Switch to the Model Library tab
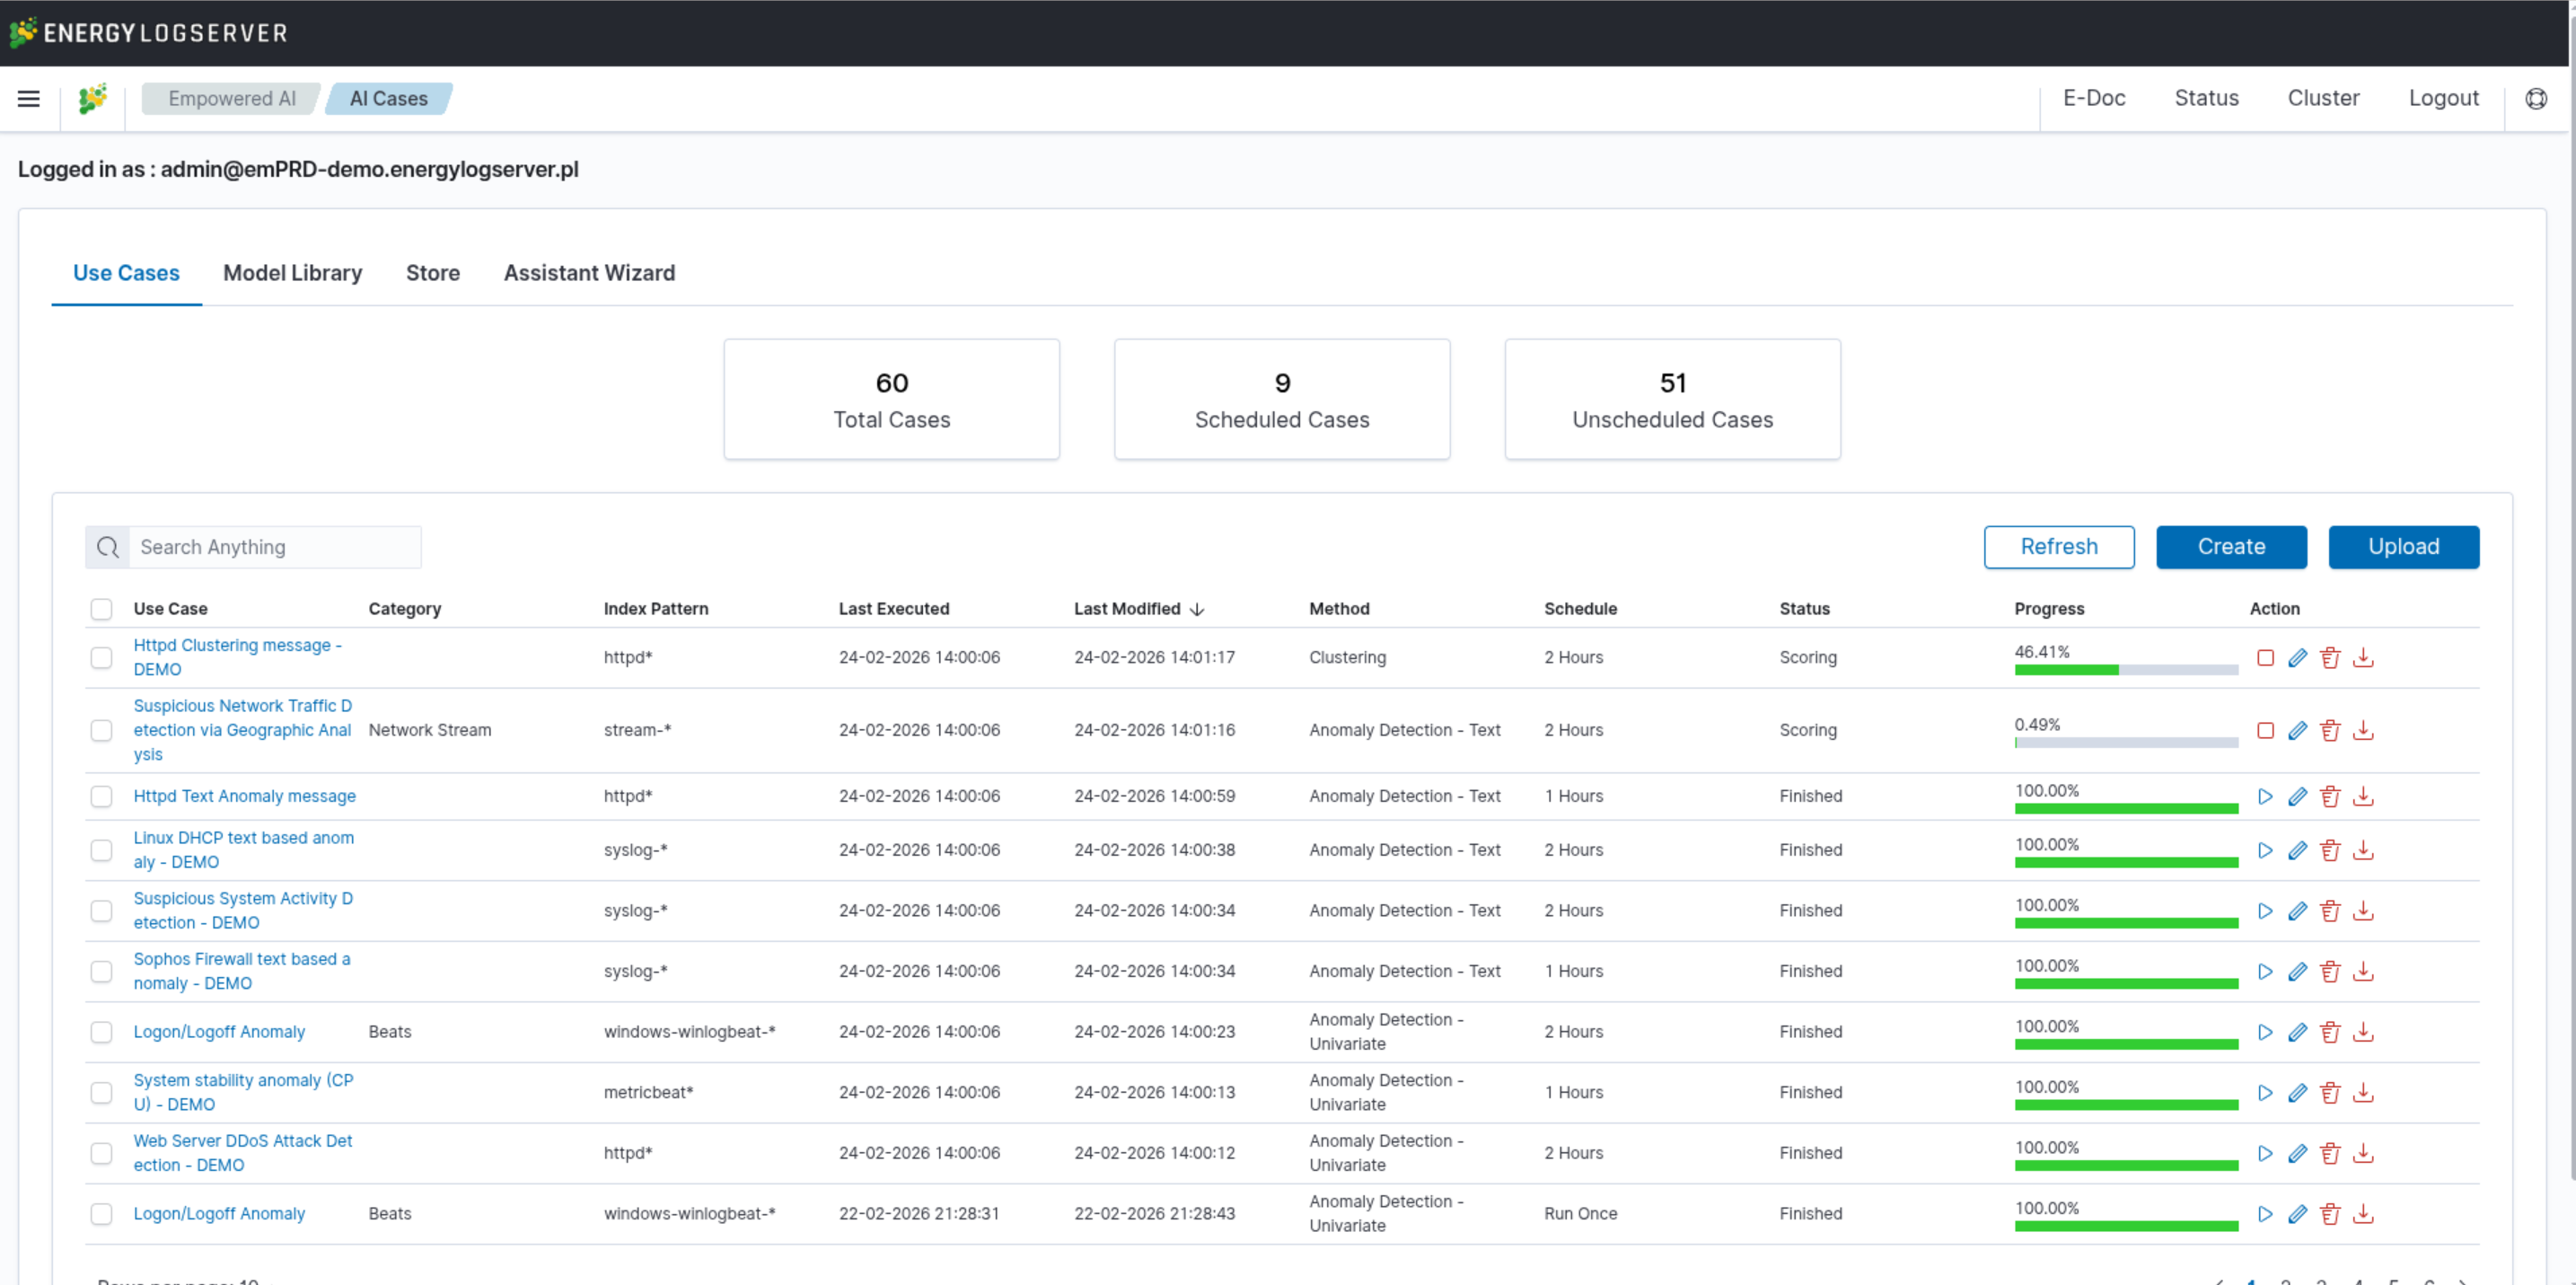The image size is (2576, 1285). [292, 273]
